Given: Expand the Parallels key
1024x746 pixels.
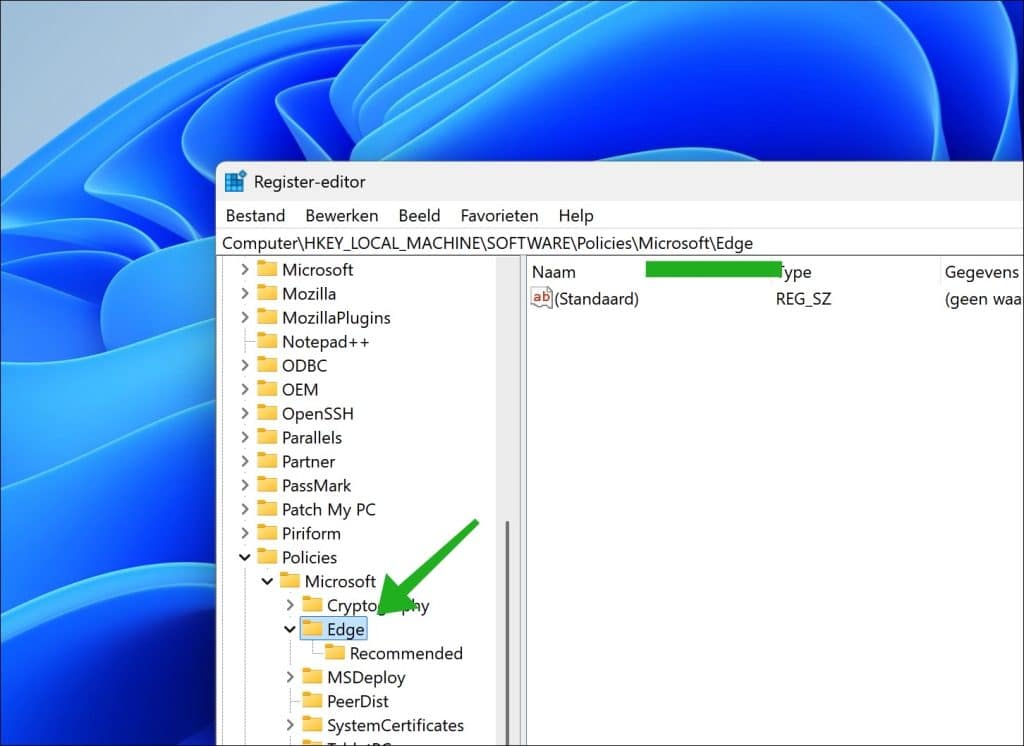Looking at the screenshot, I should tap(245, 437).
